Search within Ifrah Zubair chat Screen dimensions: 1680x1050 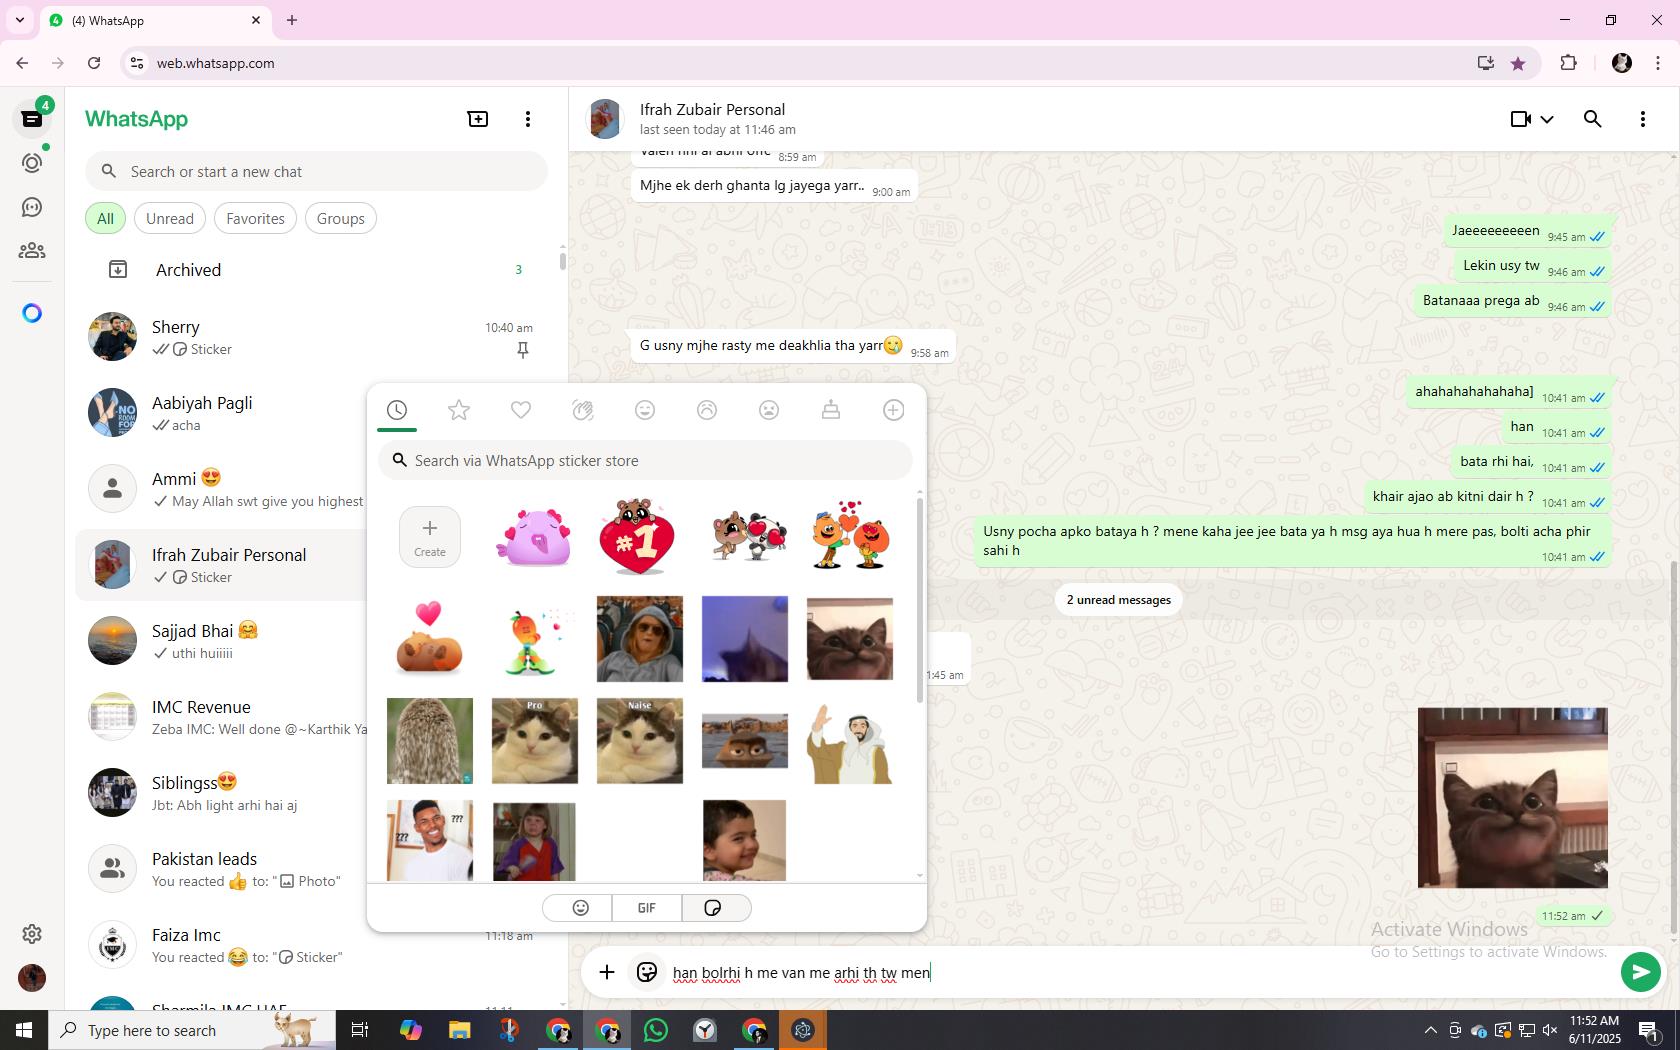tap(1593, 119)
